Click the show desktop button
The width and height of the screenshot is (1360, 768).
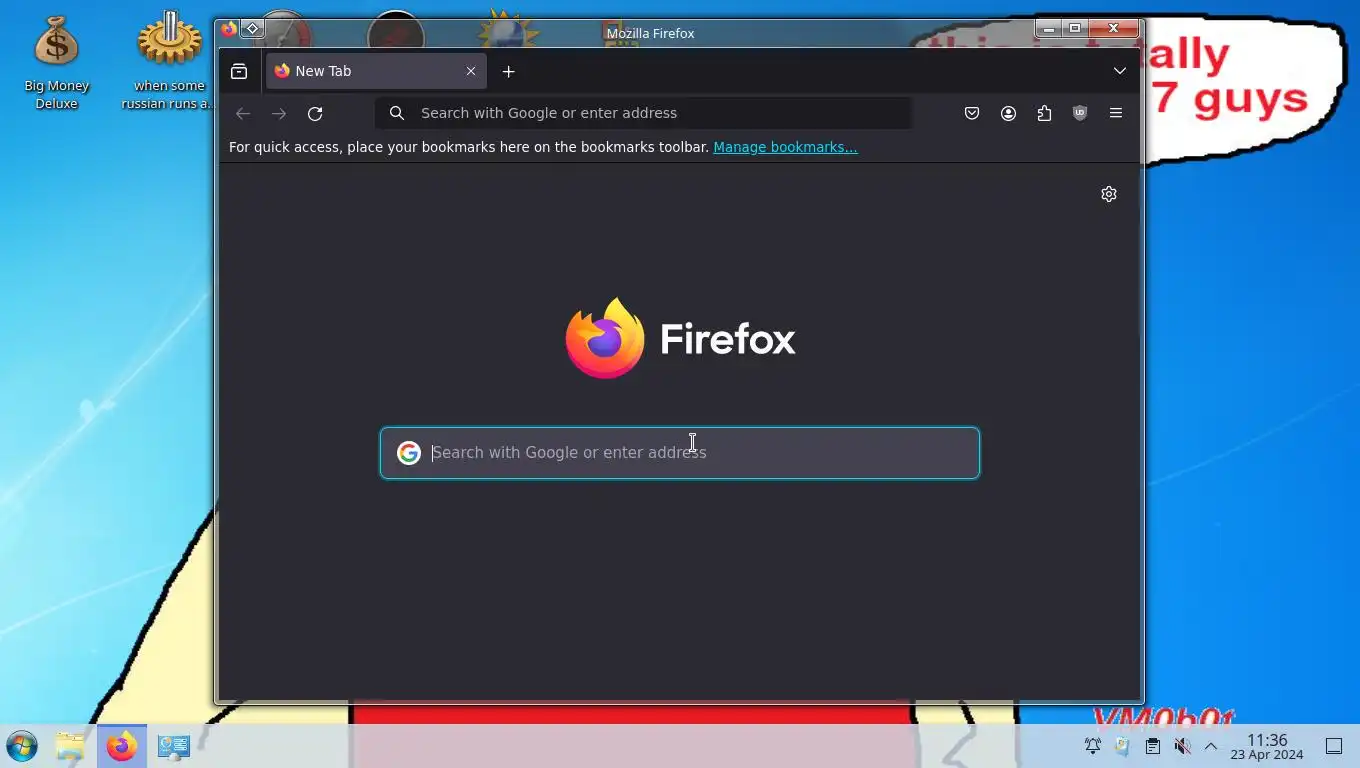pos(1334,746)
